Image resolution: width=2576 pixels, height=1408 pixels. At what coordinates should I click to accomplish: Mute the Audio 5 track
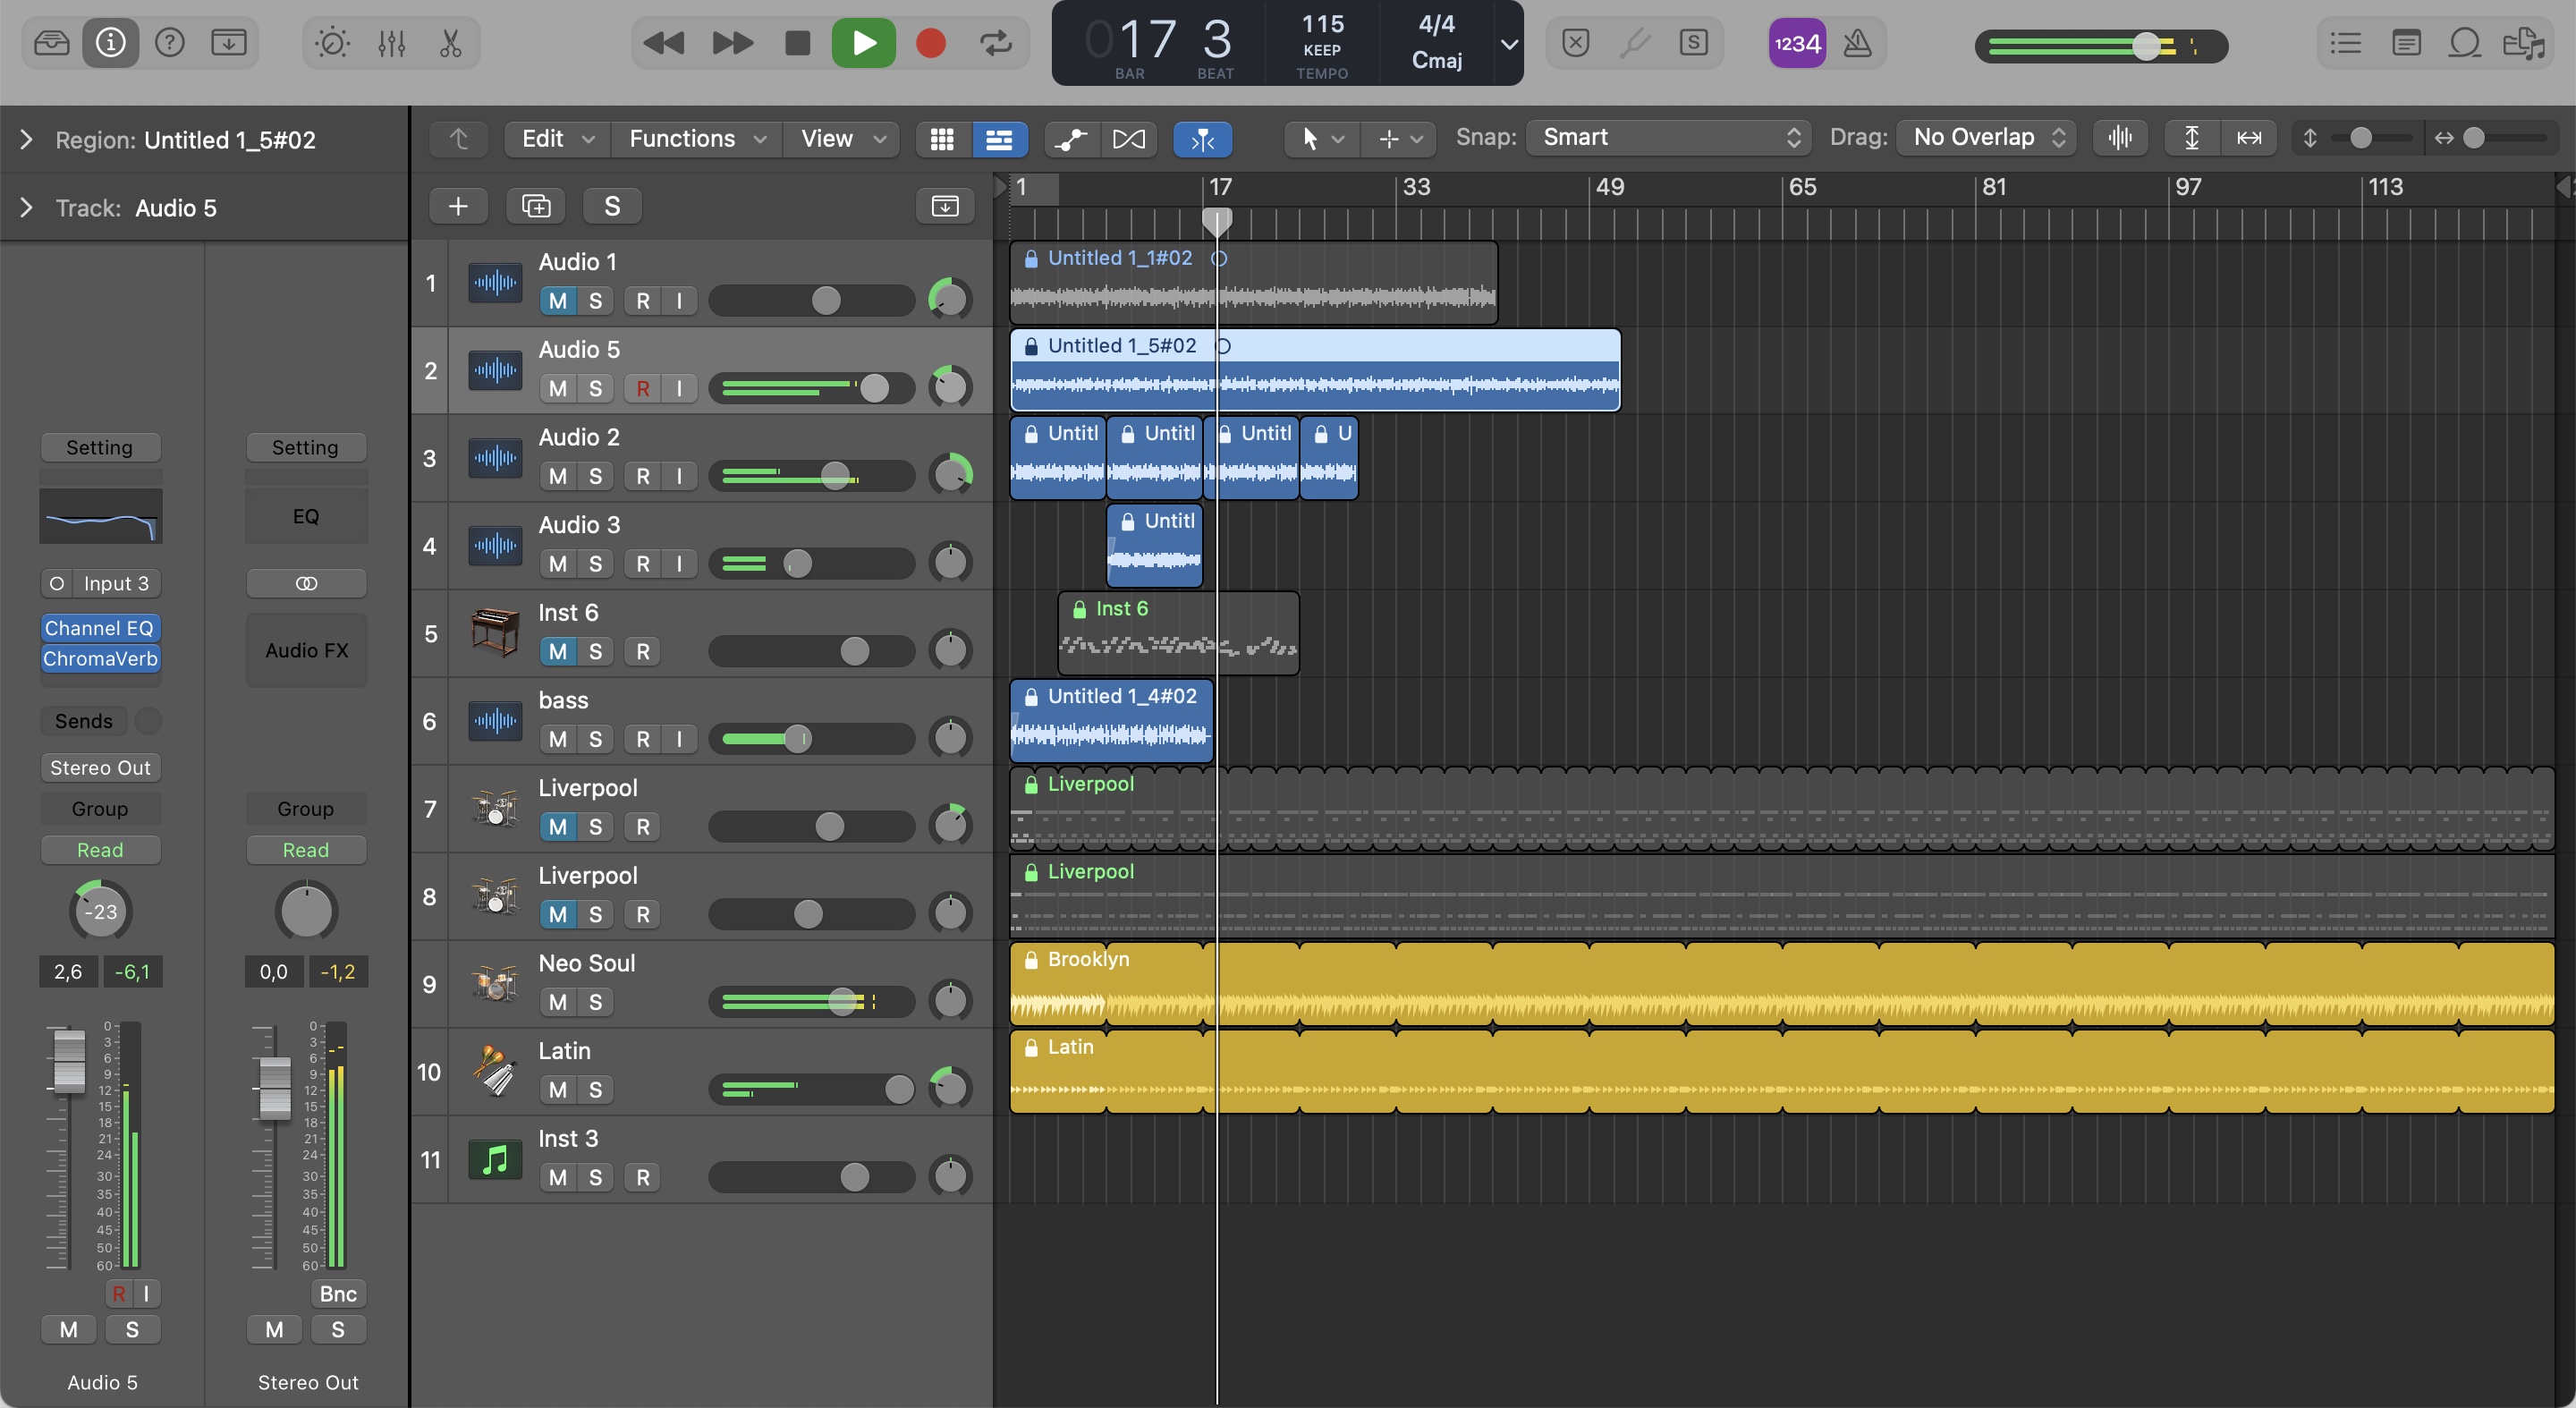click(558, 388)
